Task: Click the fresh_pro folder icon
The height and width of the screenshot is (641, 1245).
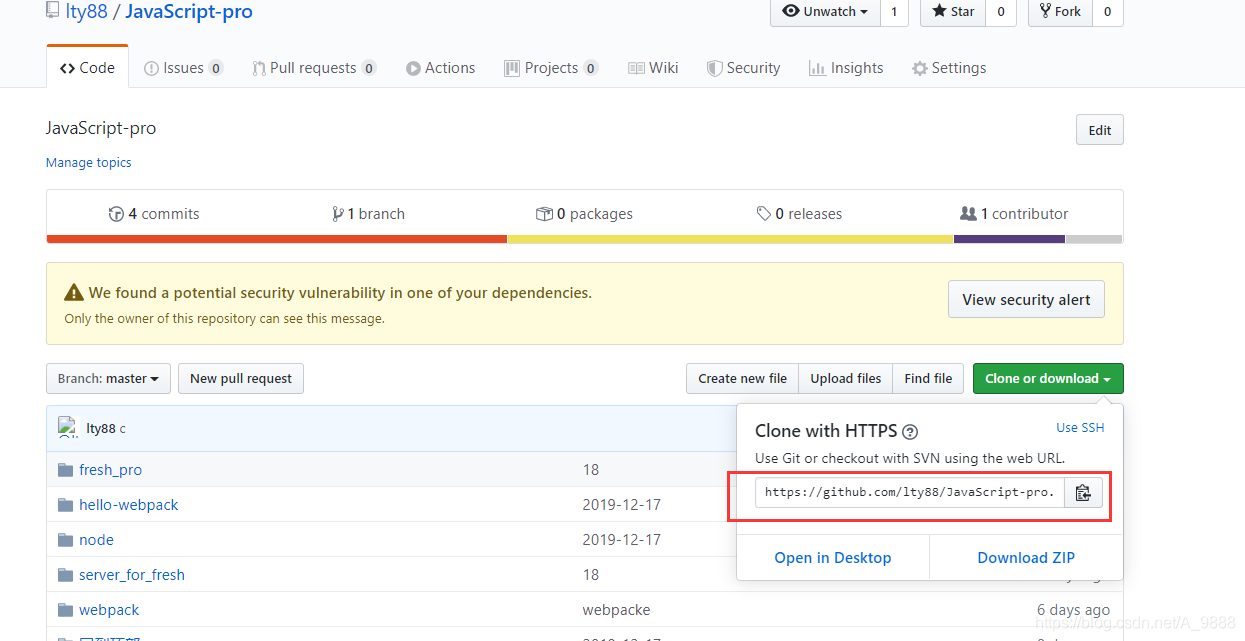Action: pyautogui.click(x=66, y=470)
